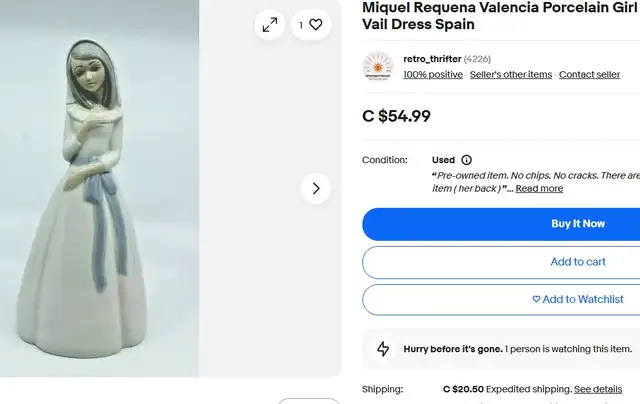Click the heart icon in Add to Watchlist
This screenshot has height=404, width=640.
pyautogui.click(x=536, y=299)
